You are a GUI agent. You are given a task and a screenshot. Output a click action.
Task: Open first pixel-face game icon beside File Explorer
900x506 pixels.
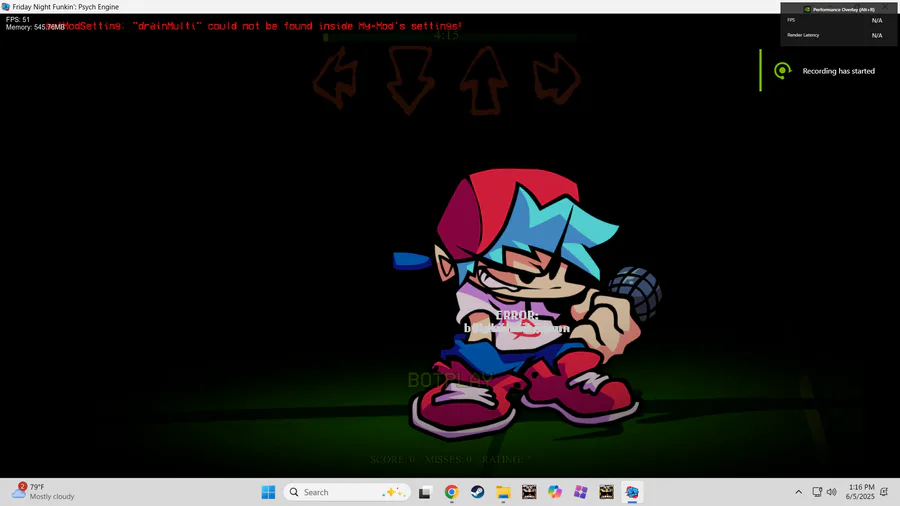pyautogui.click(x=529, y=492)
